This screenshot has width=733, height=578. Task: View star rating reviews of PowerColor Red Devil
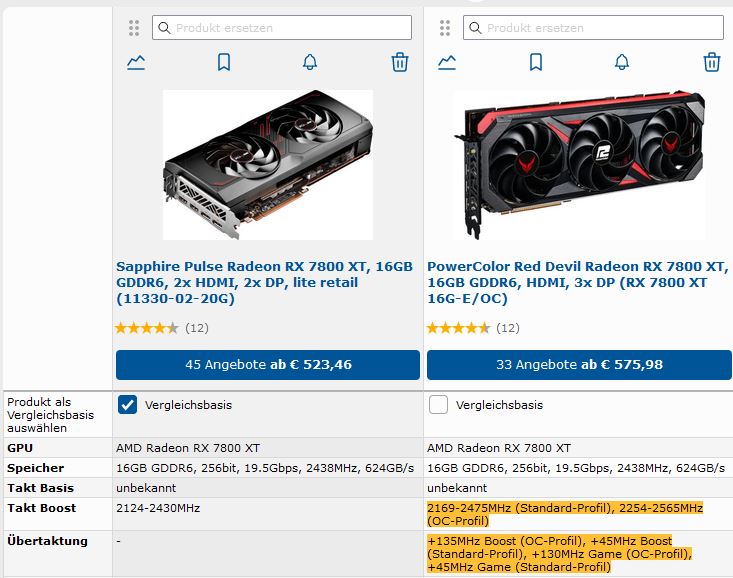click(x=473, y=328)
